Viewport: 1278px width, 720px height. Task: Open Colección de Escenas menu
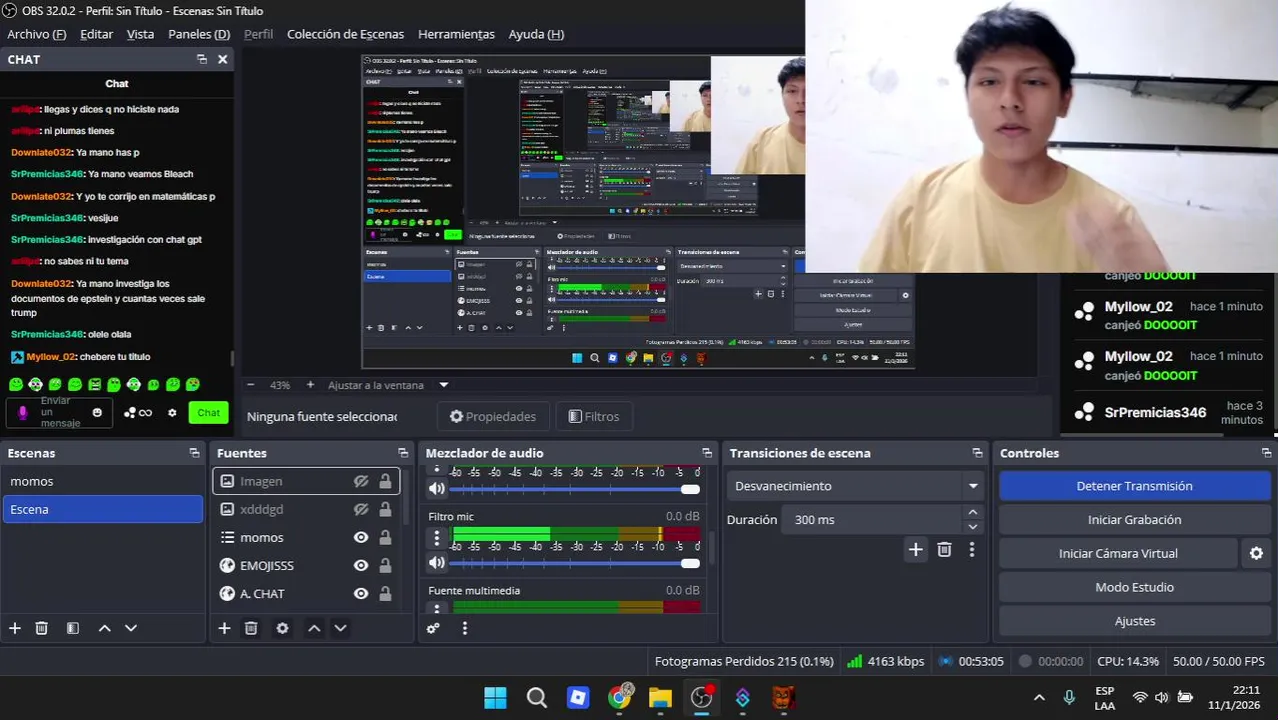point(346,34)
